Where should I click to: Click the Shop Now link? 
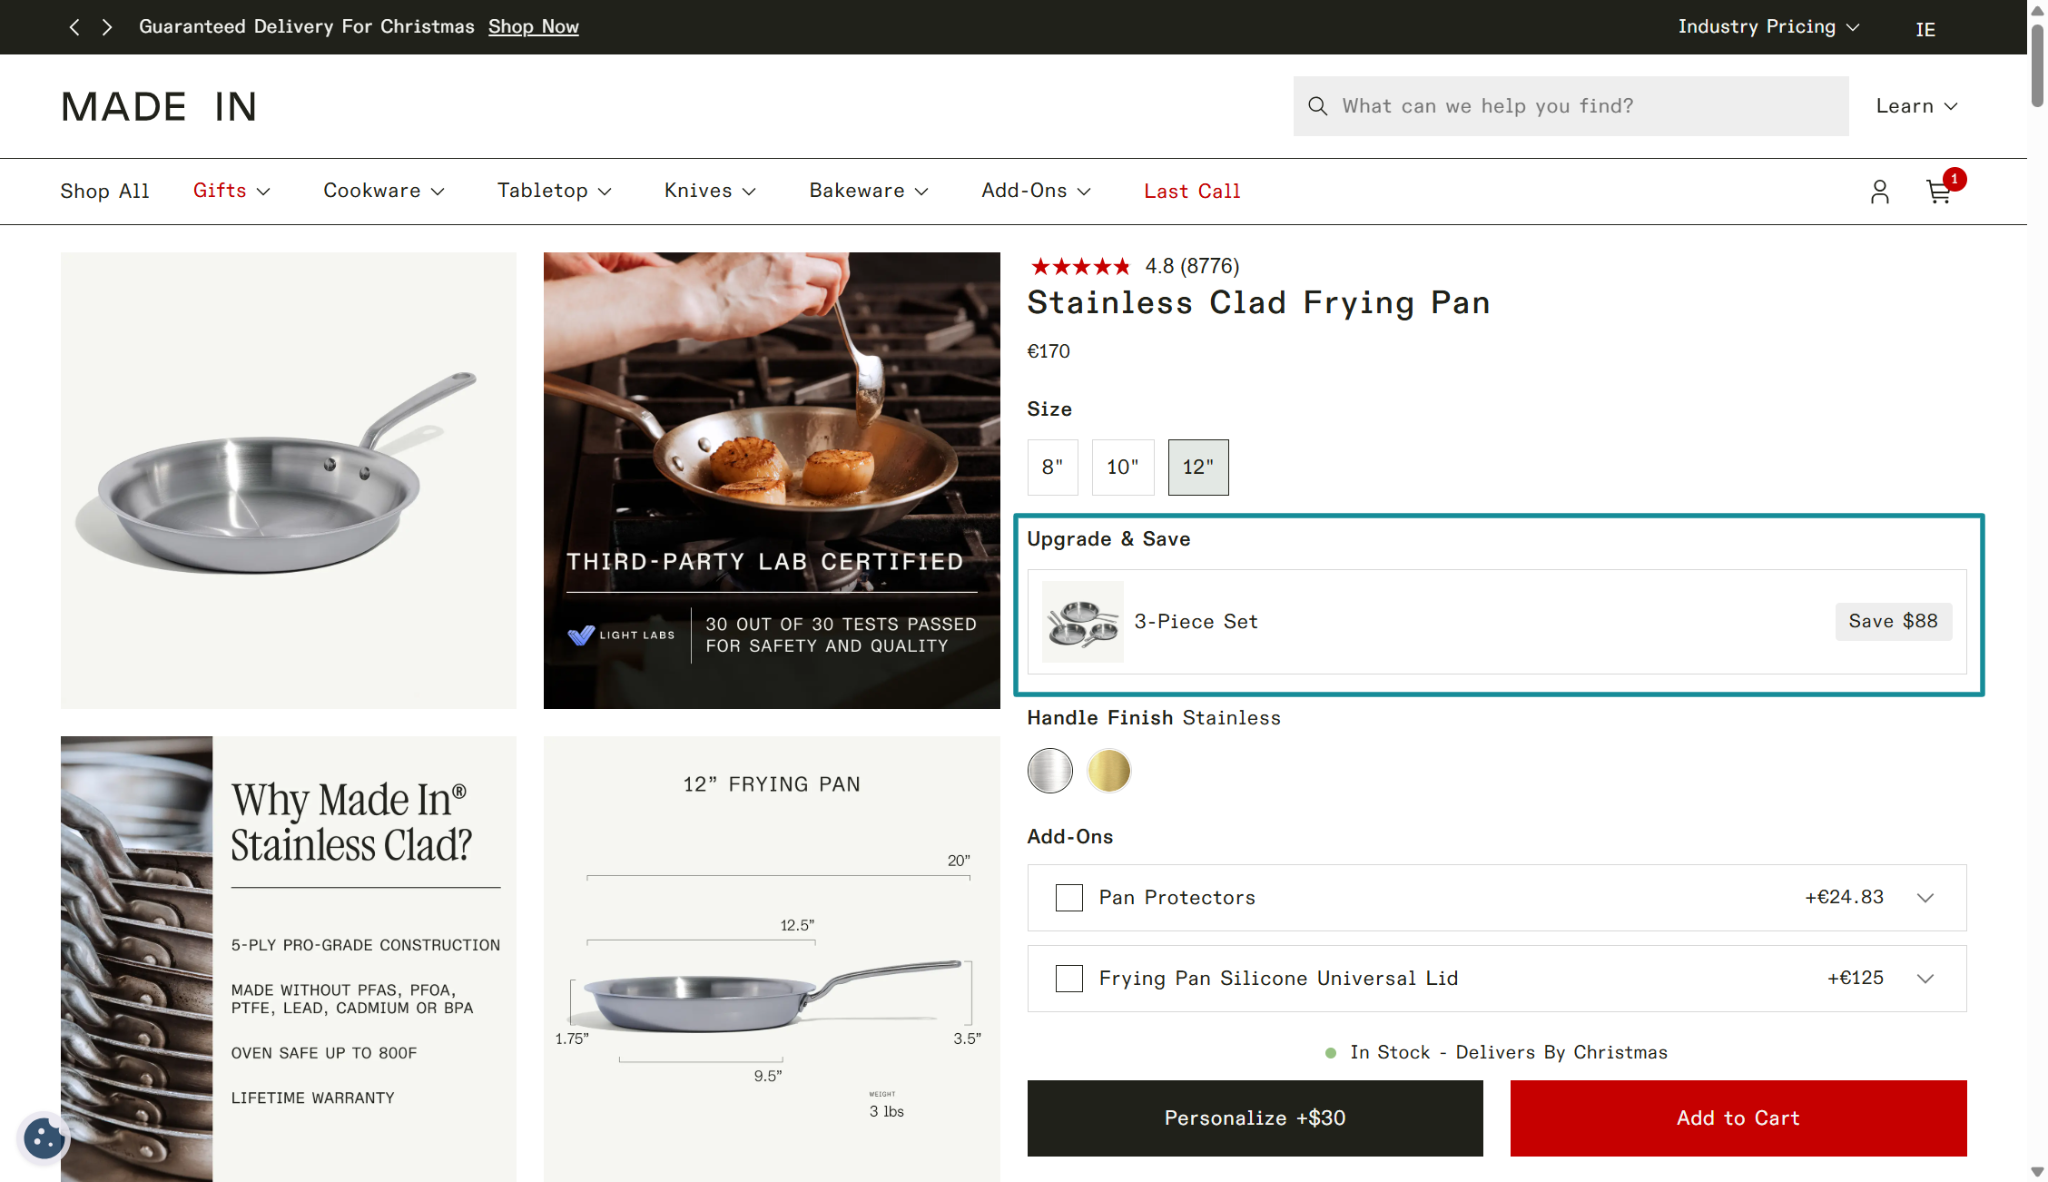click(x=533, y=27)
